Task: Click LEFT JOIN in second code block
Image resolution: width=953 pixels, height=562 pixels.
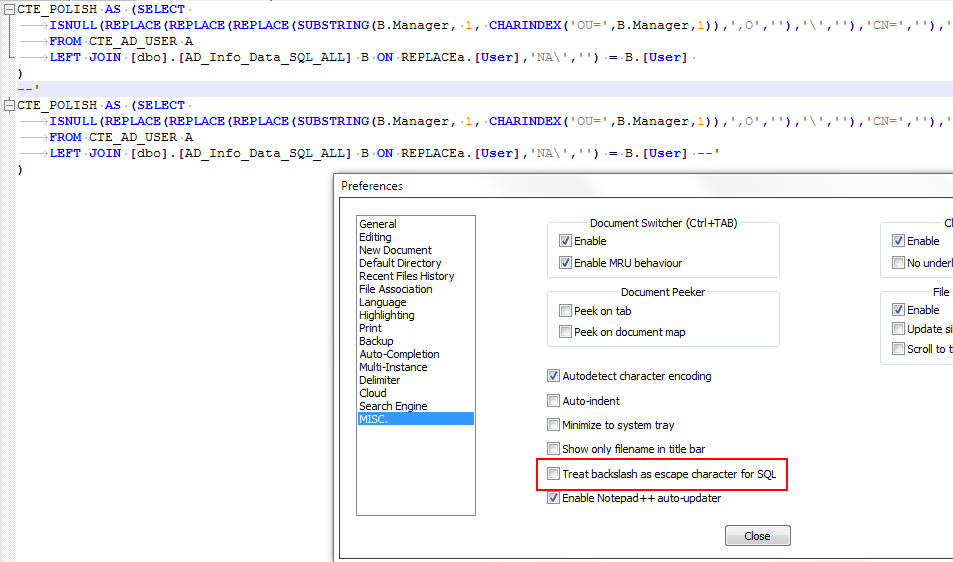Action: (85, 153)
